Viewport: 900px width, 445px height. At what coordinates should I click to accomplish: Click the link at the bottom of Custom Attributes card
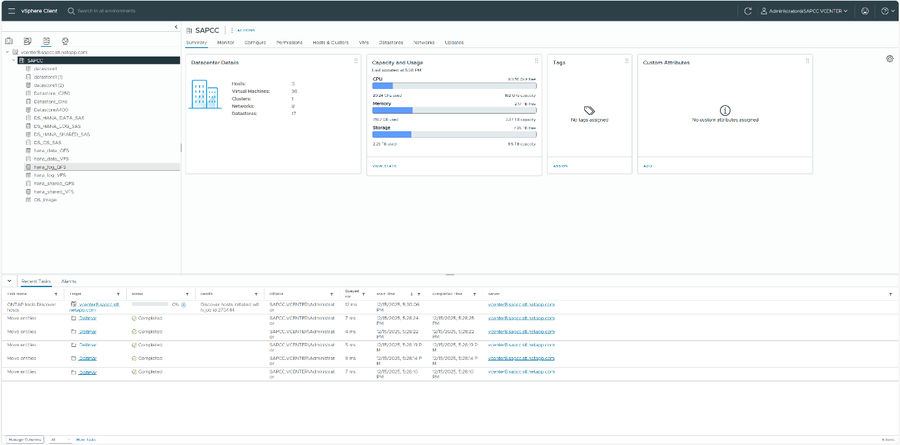pyautogui.click(x=647, y=166)
